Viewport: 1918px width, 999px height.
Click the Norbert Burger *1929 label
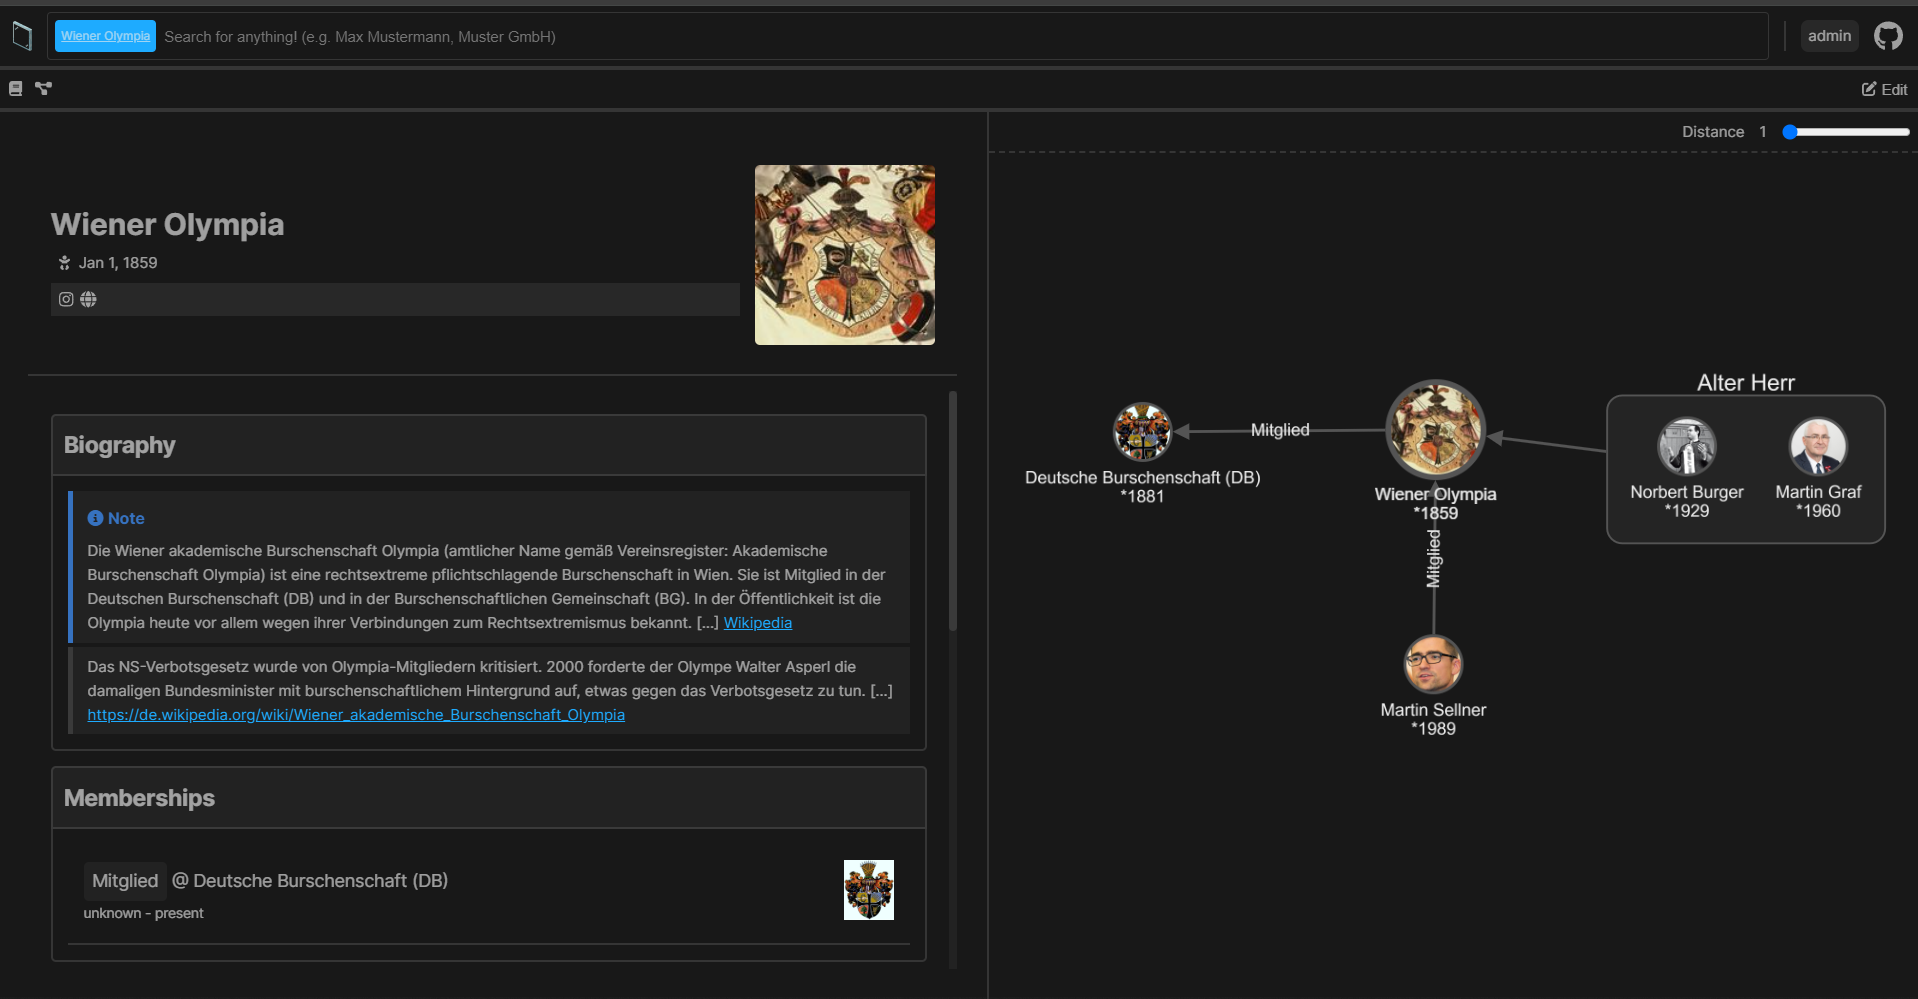coord(1687,501)
